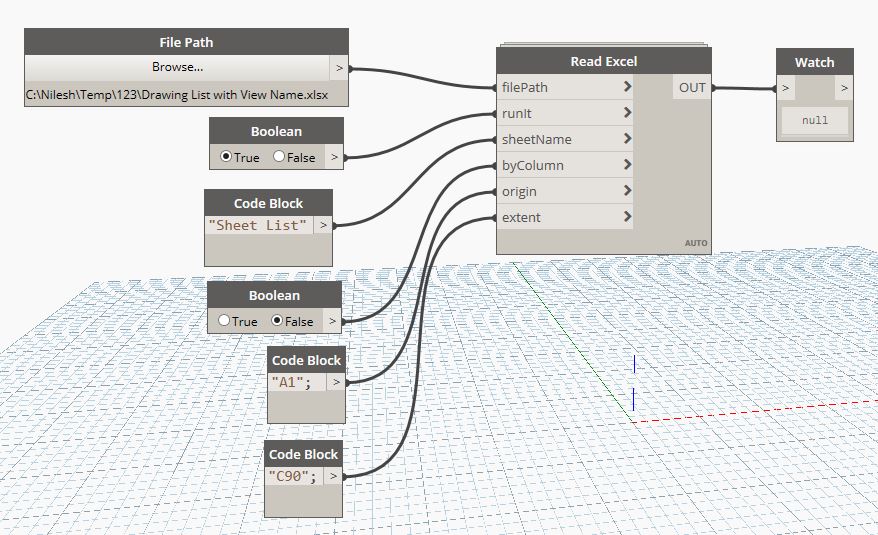Click filePath input port on Read Excel
878x535 pixels.
tap(564, 87)
